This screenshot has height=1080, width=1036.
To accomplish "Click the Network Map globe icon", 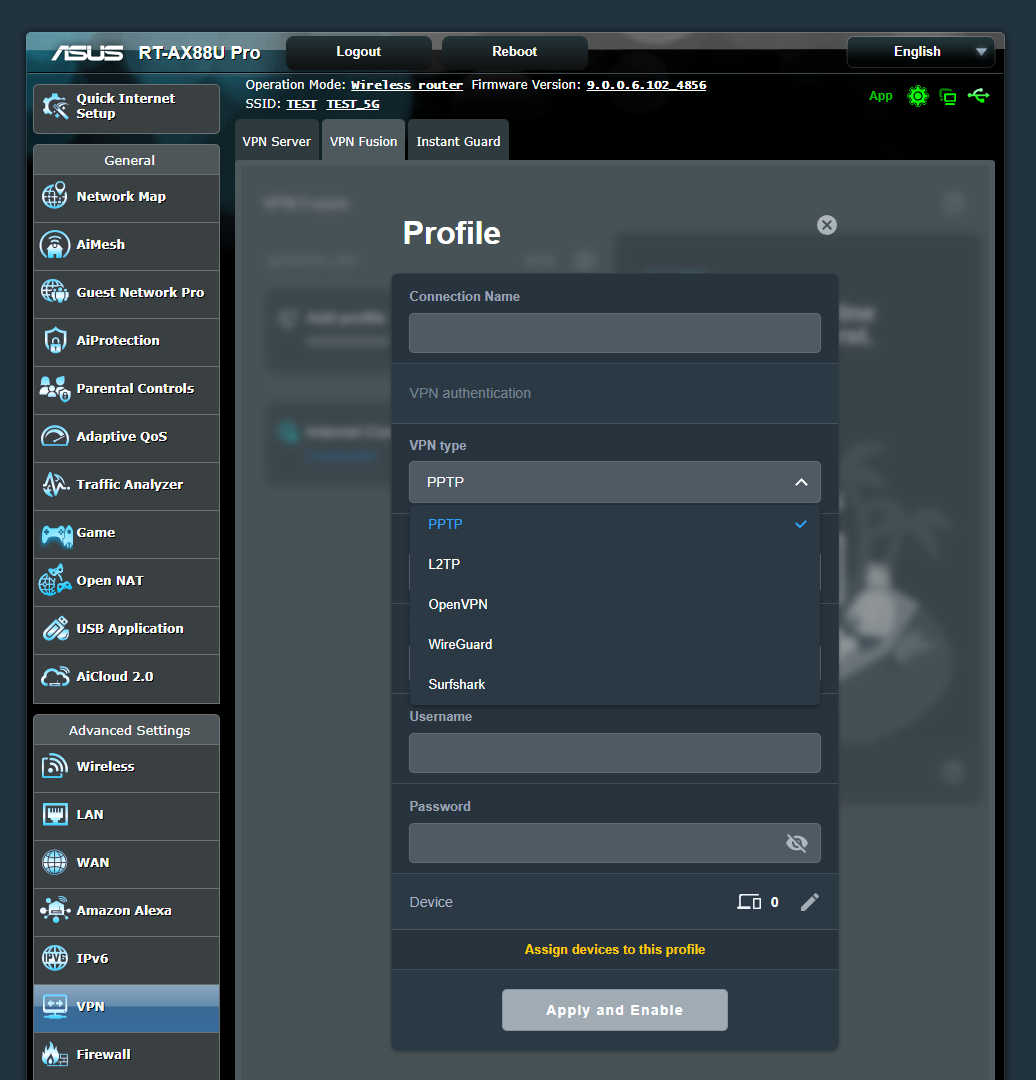I will 54,196.
